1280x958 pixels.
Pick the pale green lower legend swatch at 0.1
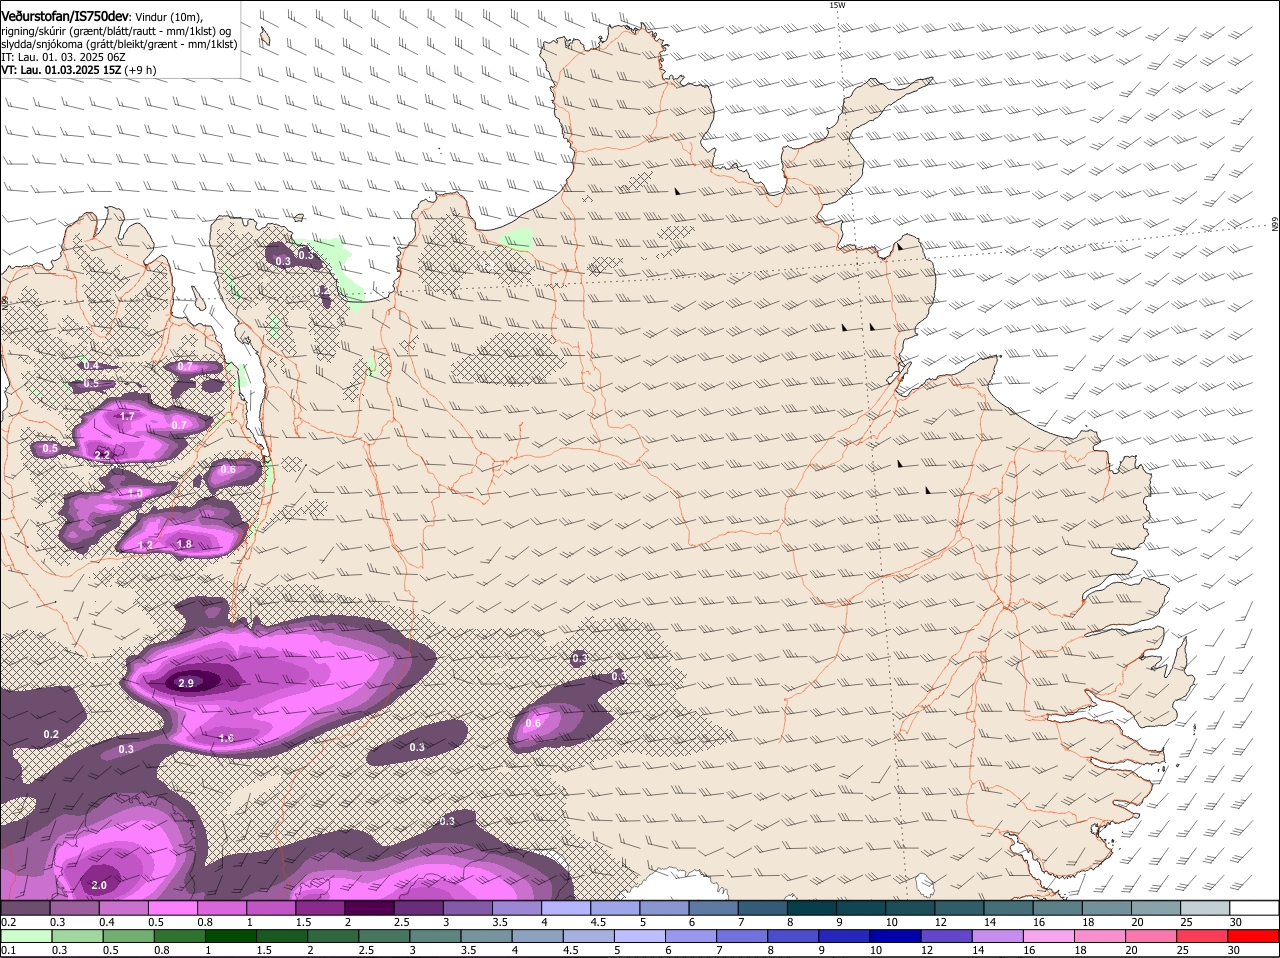[x=26, y=936]
